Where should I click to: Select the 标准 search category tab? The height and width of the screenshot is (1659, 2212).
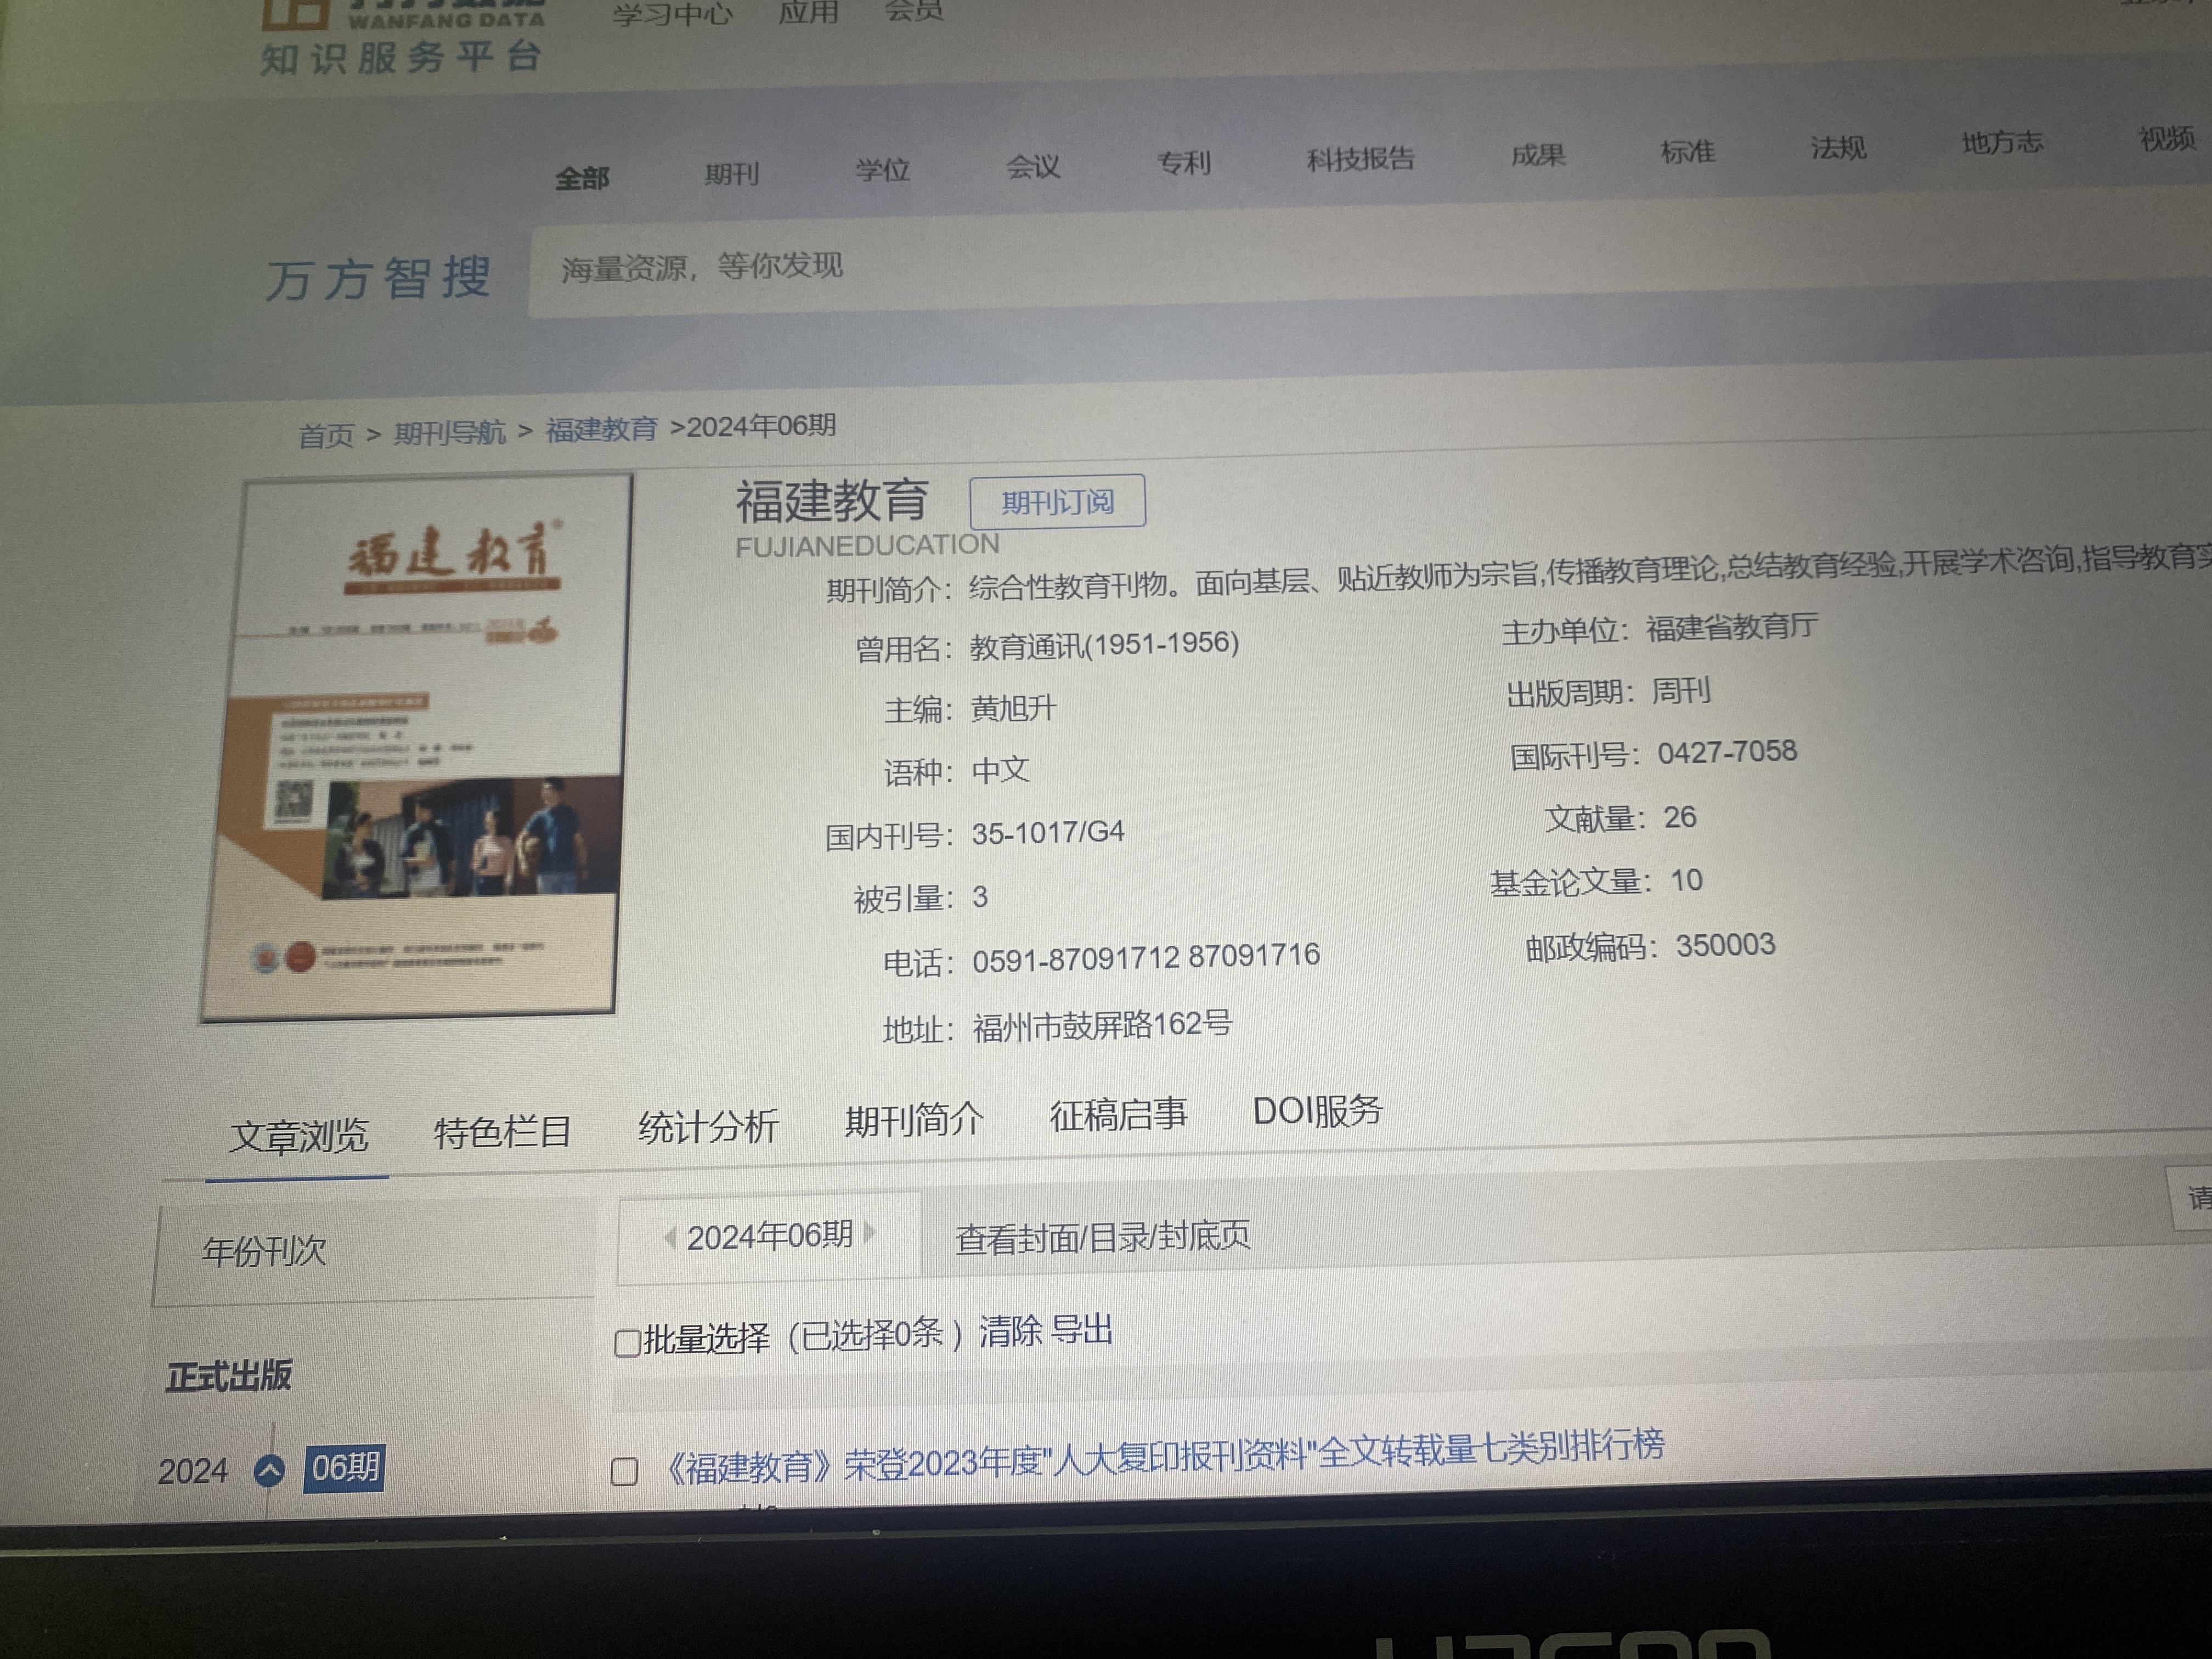point(1688,151)
